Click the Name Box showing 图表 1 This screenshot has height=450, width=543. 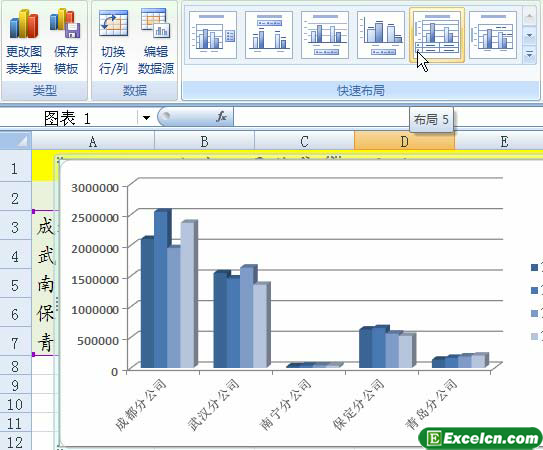coord(69,118)
